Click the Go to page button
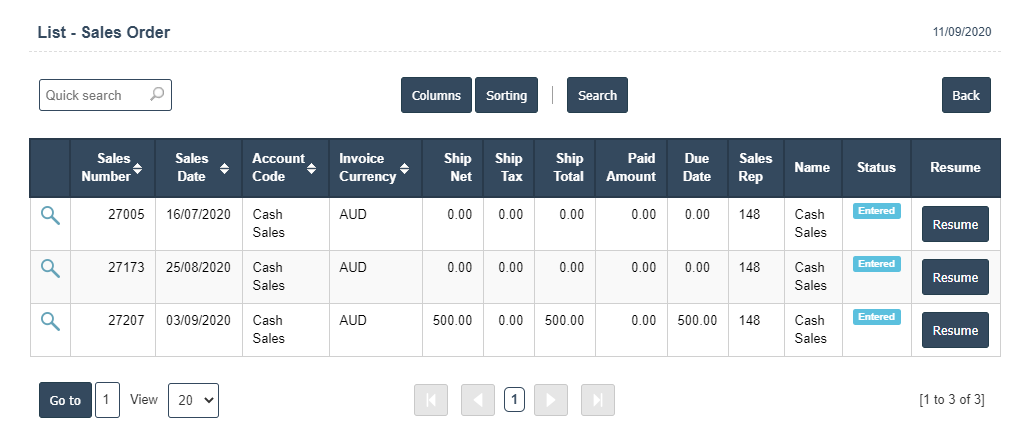Screen dimensions: 1026x430 [x=65, y=400]
